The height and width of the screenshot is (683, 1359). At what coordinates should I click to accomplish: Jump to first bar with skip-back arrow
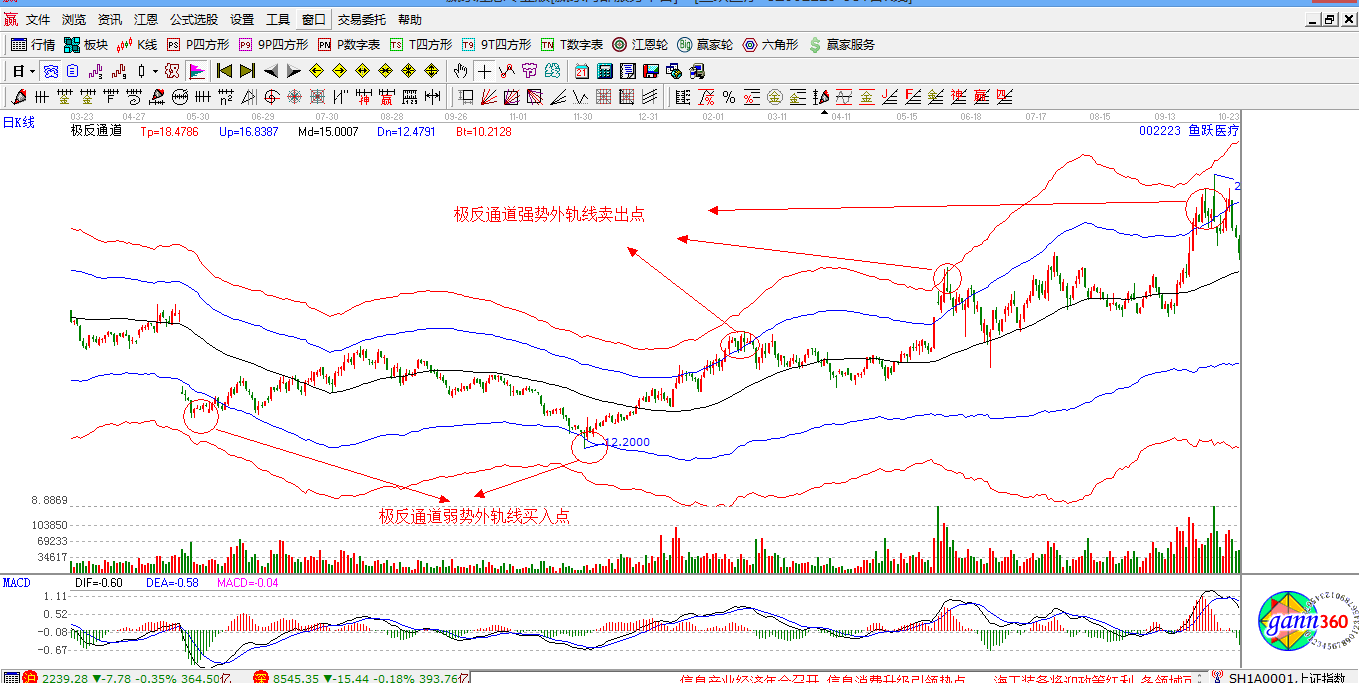coord(225,71)
